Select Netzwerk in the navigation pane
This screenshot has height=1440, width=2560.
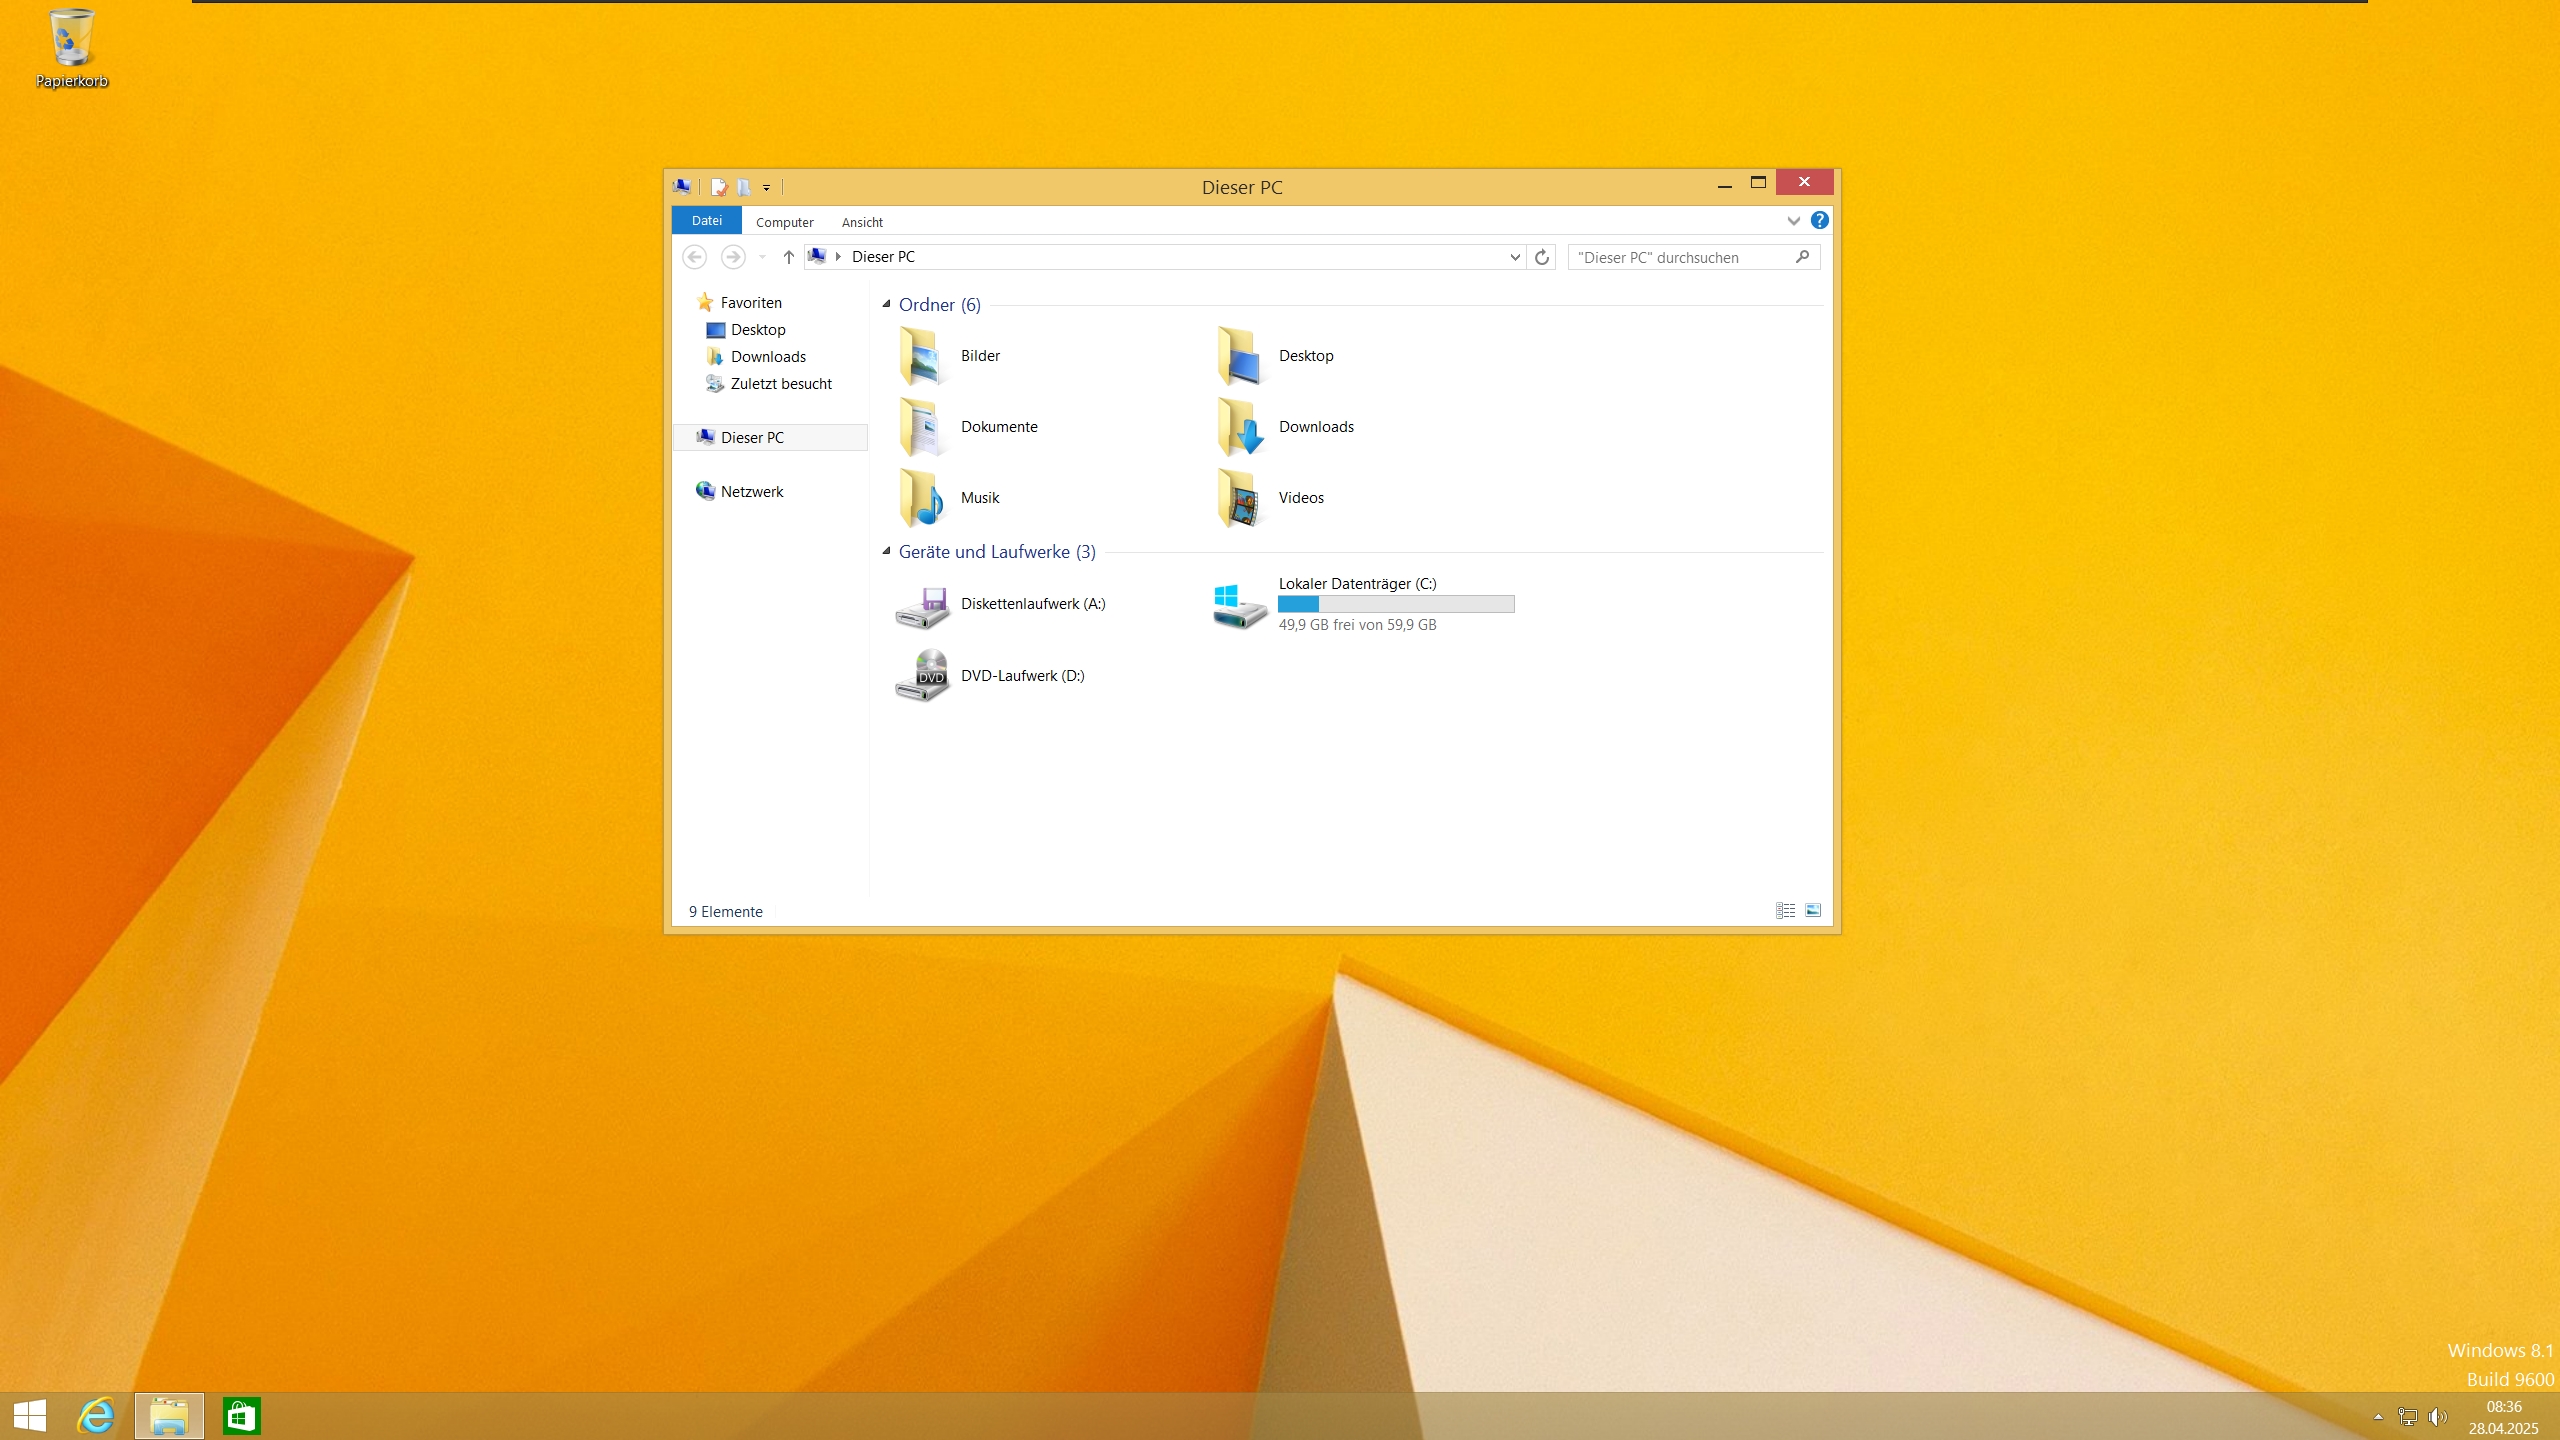click(x=751, y=492)
